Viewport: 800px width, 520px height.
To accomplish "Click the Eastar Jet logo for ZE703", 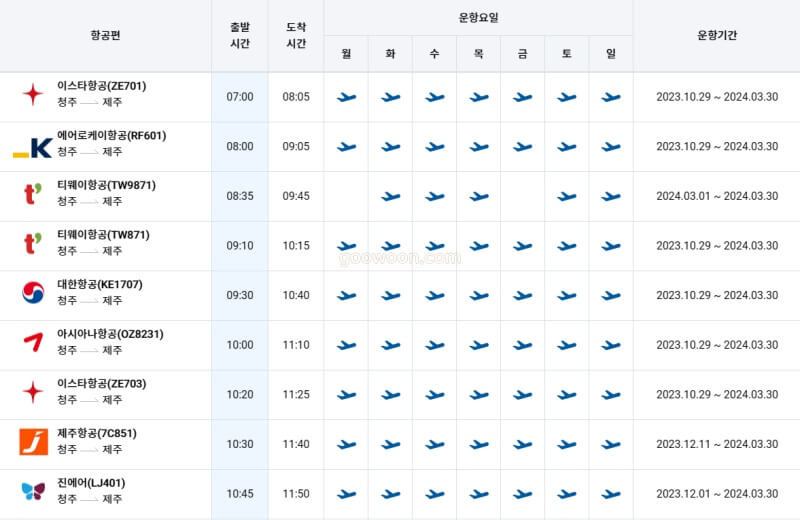I will 33,392.
